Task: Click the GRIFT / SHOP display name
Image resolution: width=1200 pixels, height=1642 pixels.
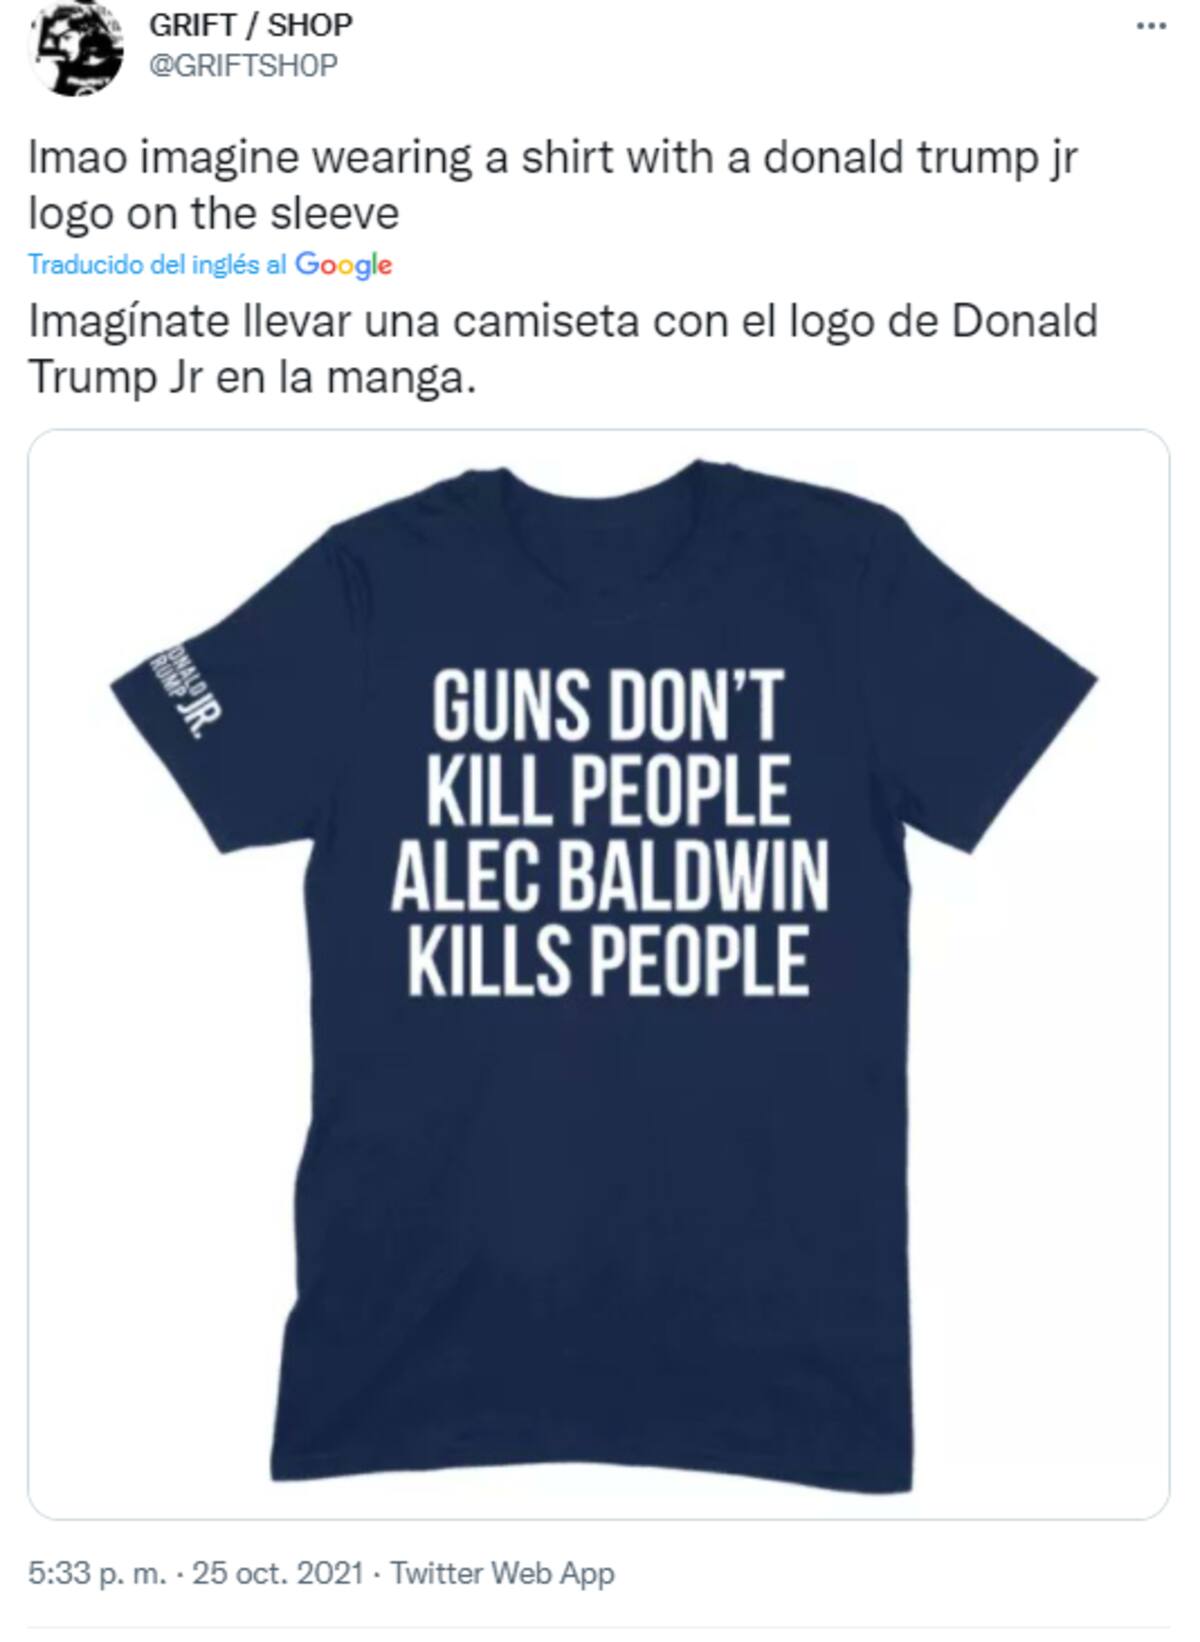Action: click(x=251, y=24)
